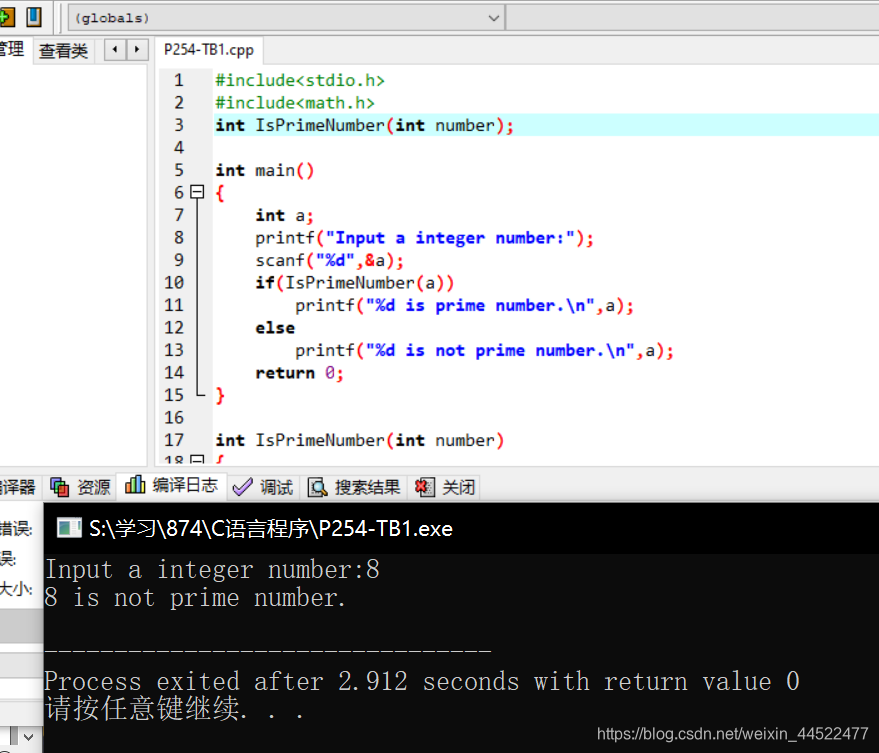
Task: Click the 'Input a integer number:8' console line
Action: click(x=212, y=570)
